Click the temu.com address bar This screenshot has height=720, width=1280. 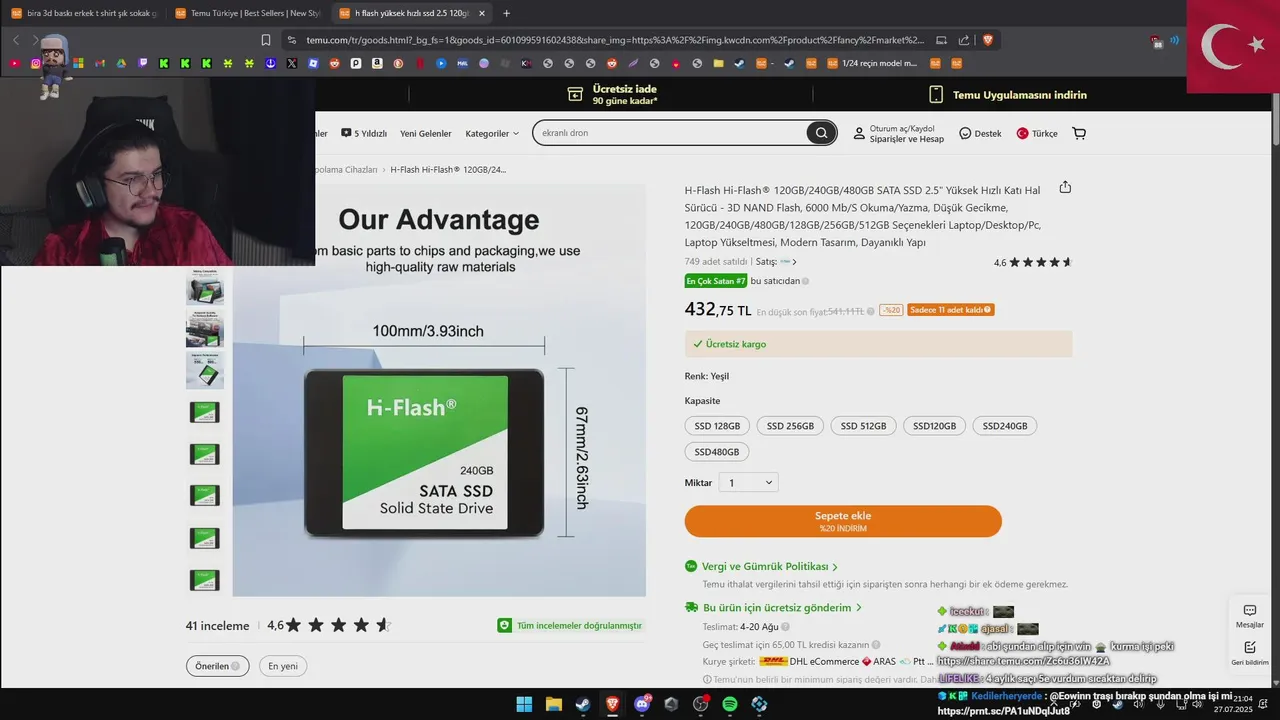[614, 40]
